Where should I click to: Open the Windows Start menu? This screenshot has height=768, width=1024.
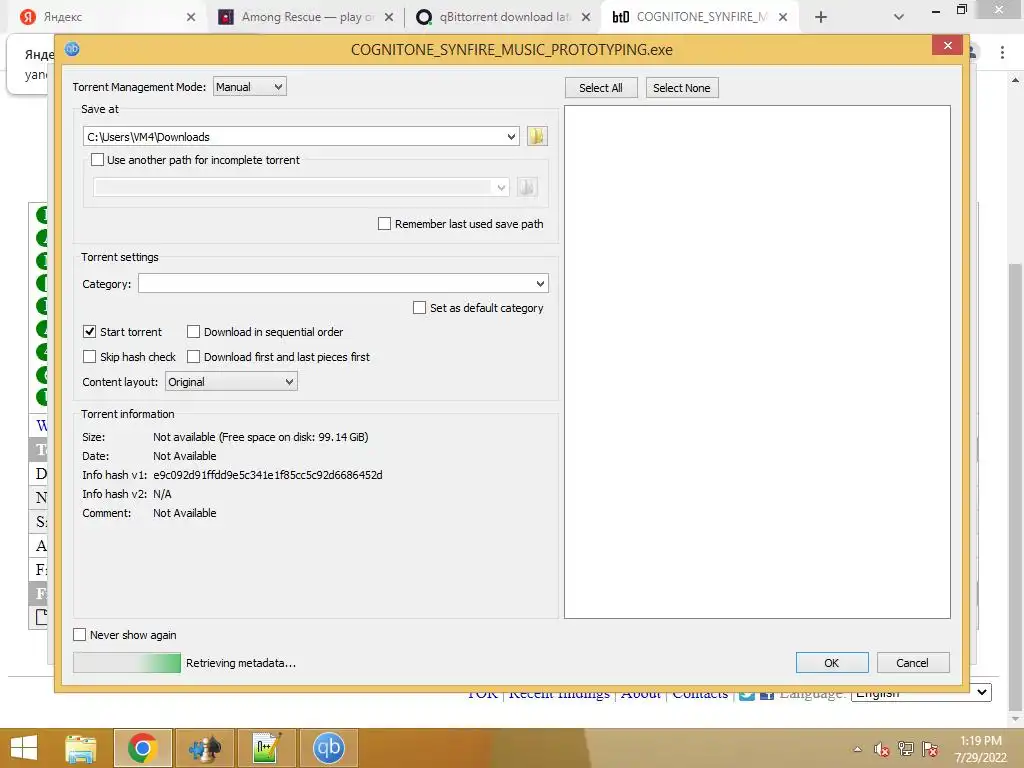[x=24, y=748]
